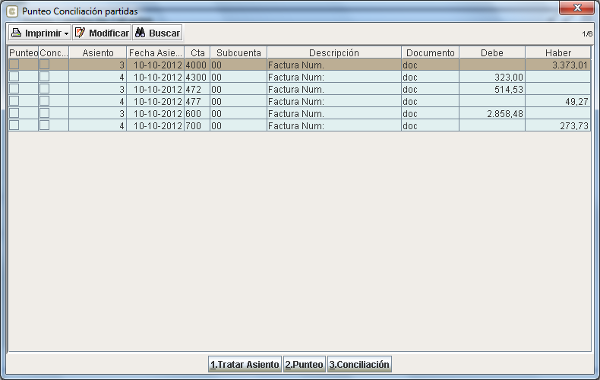Click the Punteo column header
Viewport: 600px width, 380px height.
point(23,52)
